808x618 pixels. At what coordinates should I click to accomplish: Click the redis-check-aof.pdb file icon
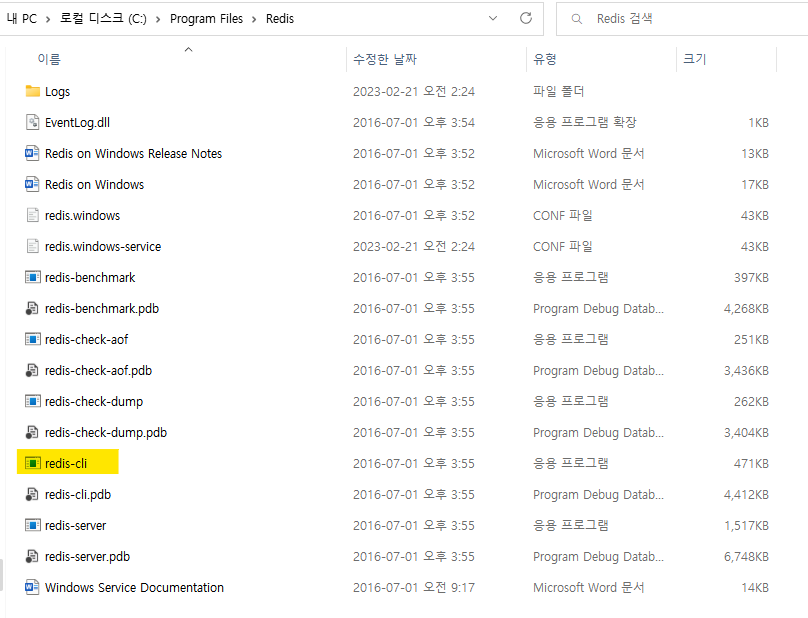click(x=32, y=370)
